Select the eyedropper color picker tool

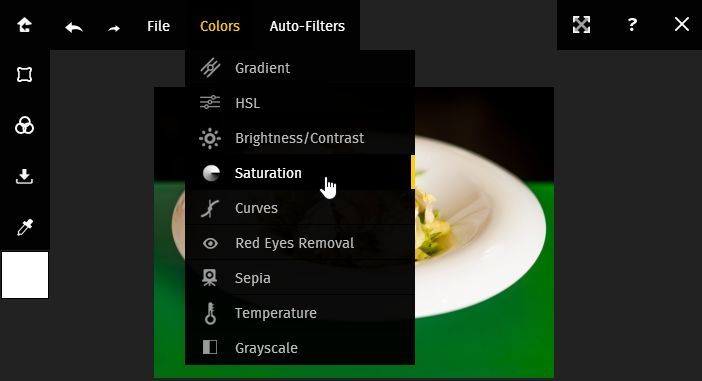click(x=25, y=227)
